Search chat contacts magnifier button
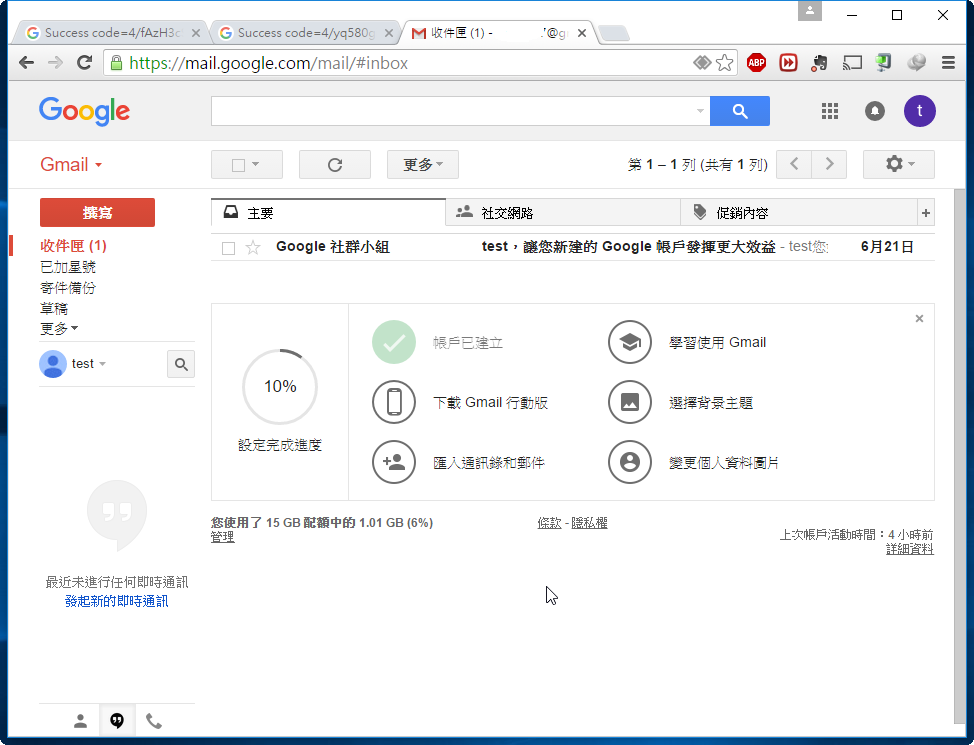Screen dimensions: 974x745 click(181, 364)
